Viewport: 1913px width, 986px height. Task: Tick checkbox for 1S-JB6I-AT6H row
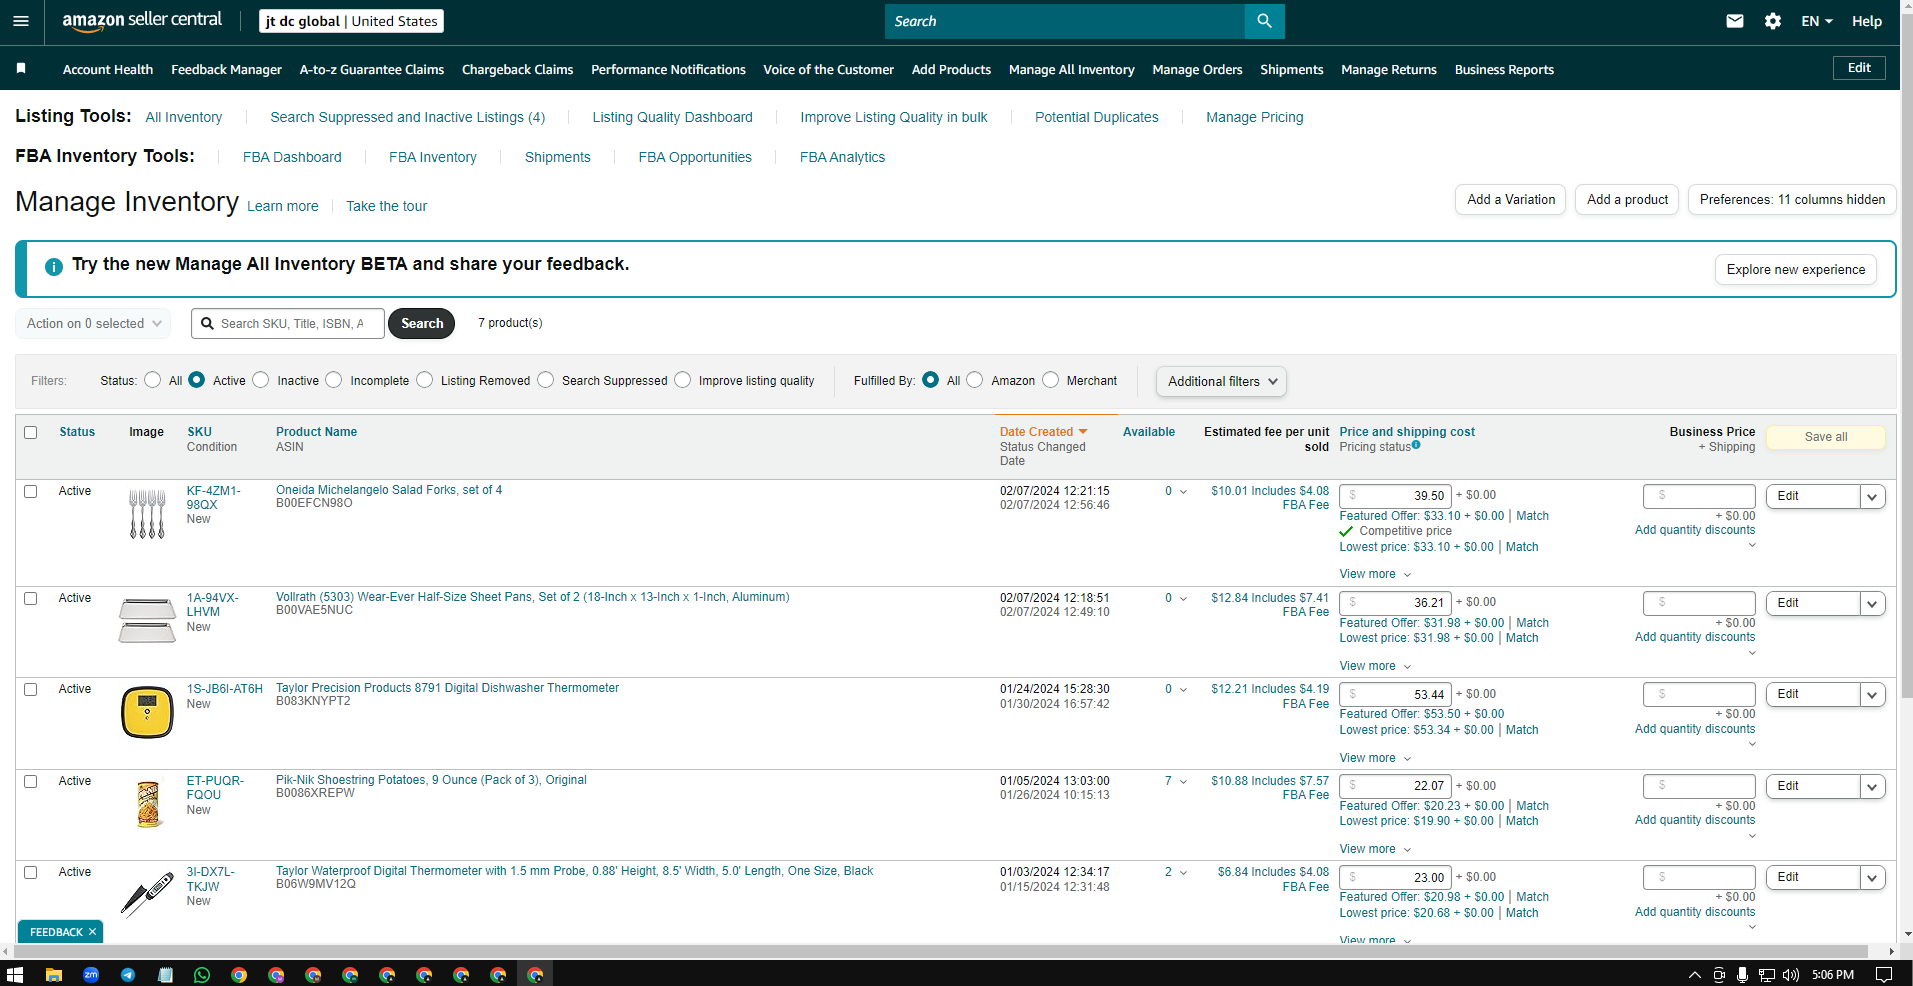pyautogui.click(x=31, y=690)
